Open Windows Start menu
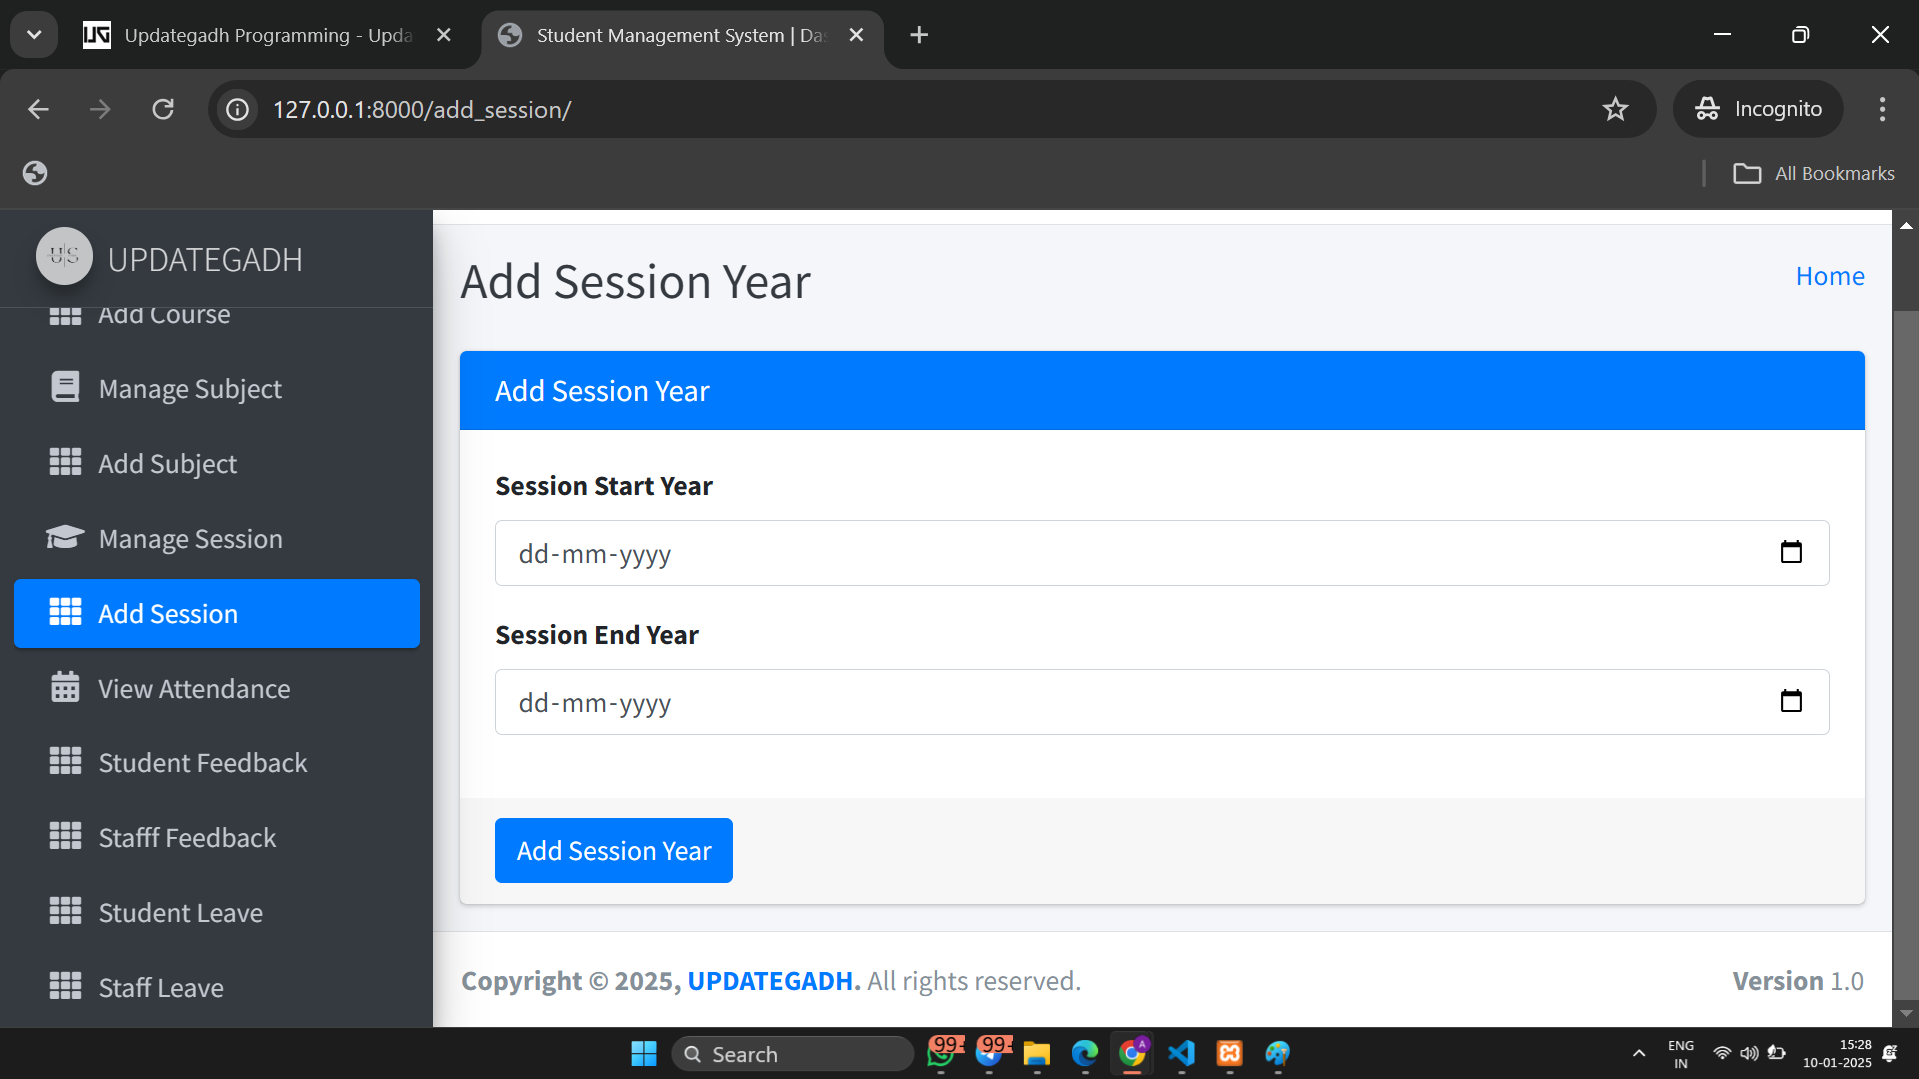 (x=644, y=1053)
